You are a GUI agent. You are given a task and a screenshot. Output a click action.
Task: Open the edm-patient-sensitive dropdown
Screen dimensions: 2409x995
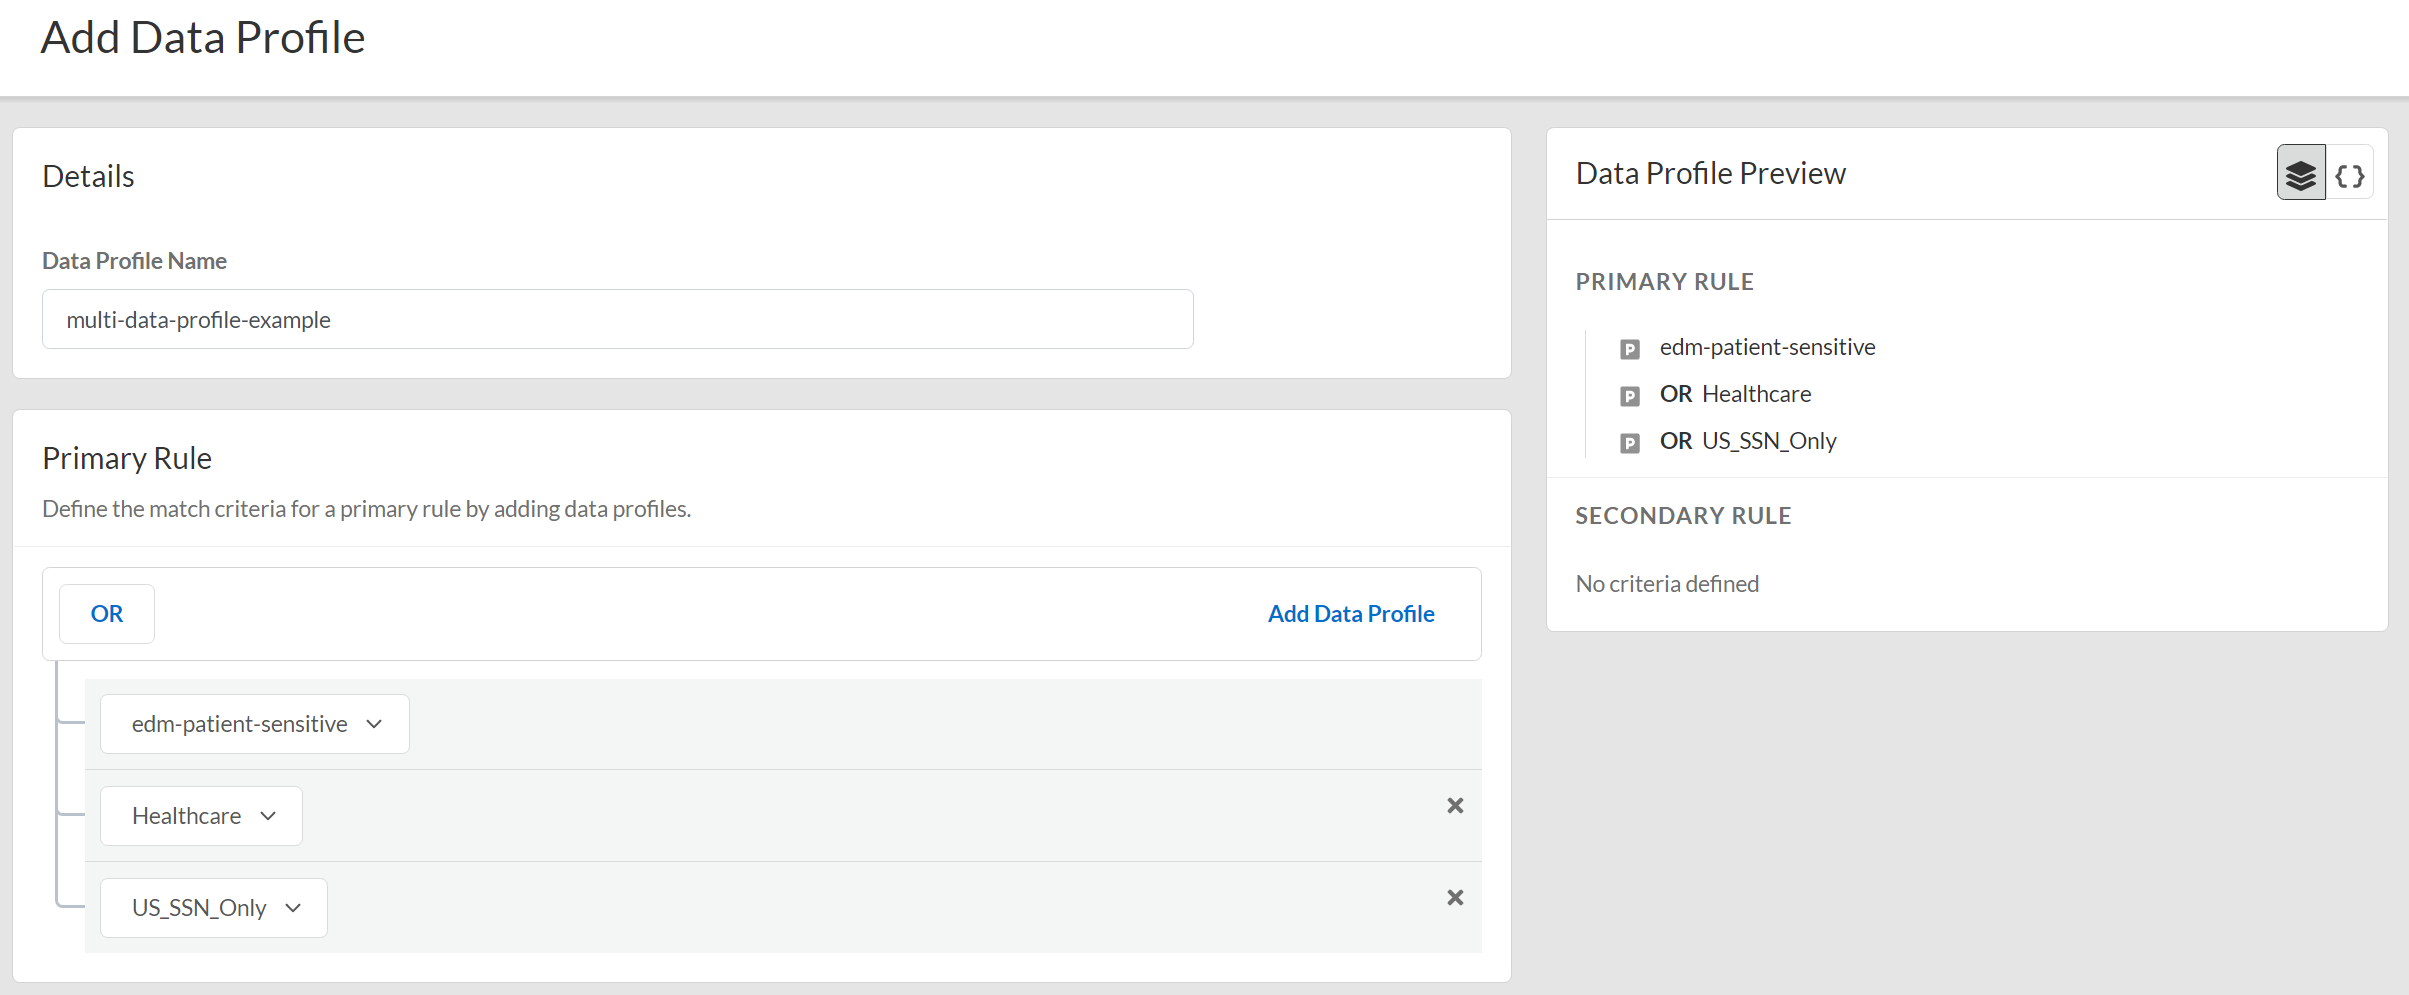(255, 724)
